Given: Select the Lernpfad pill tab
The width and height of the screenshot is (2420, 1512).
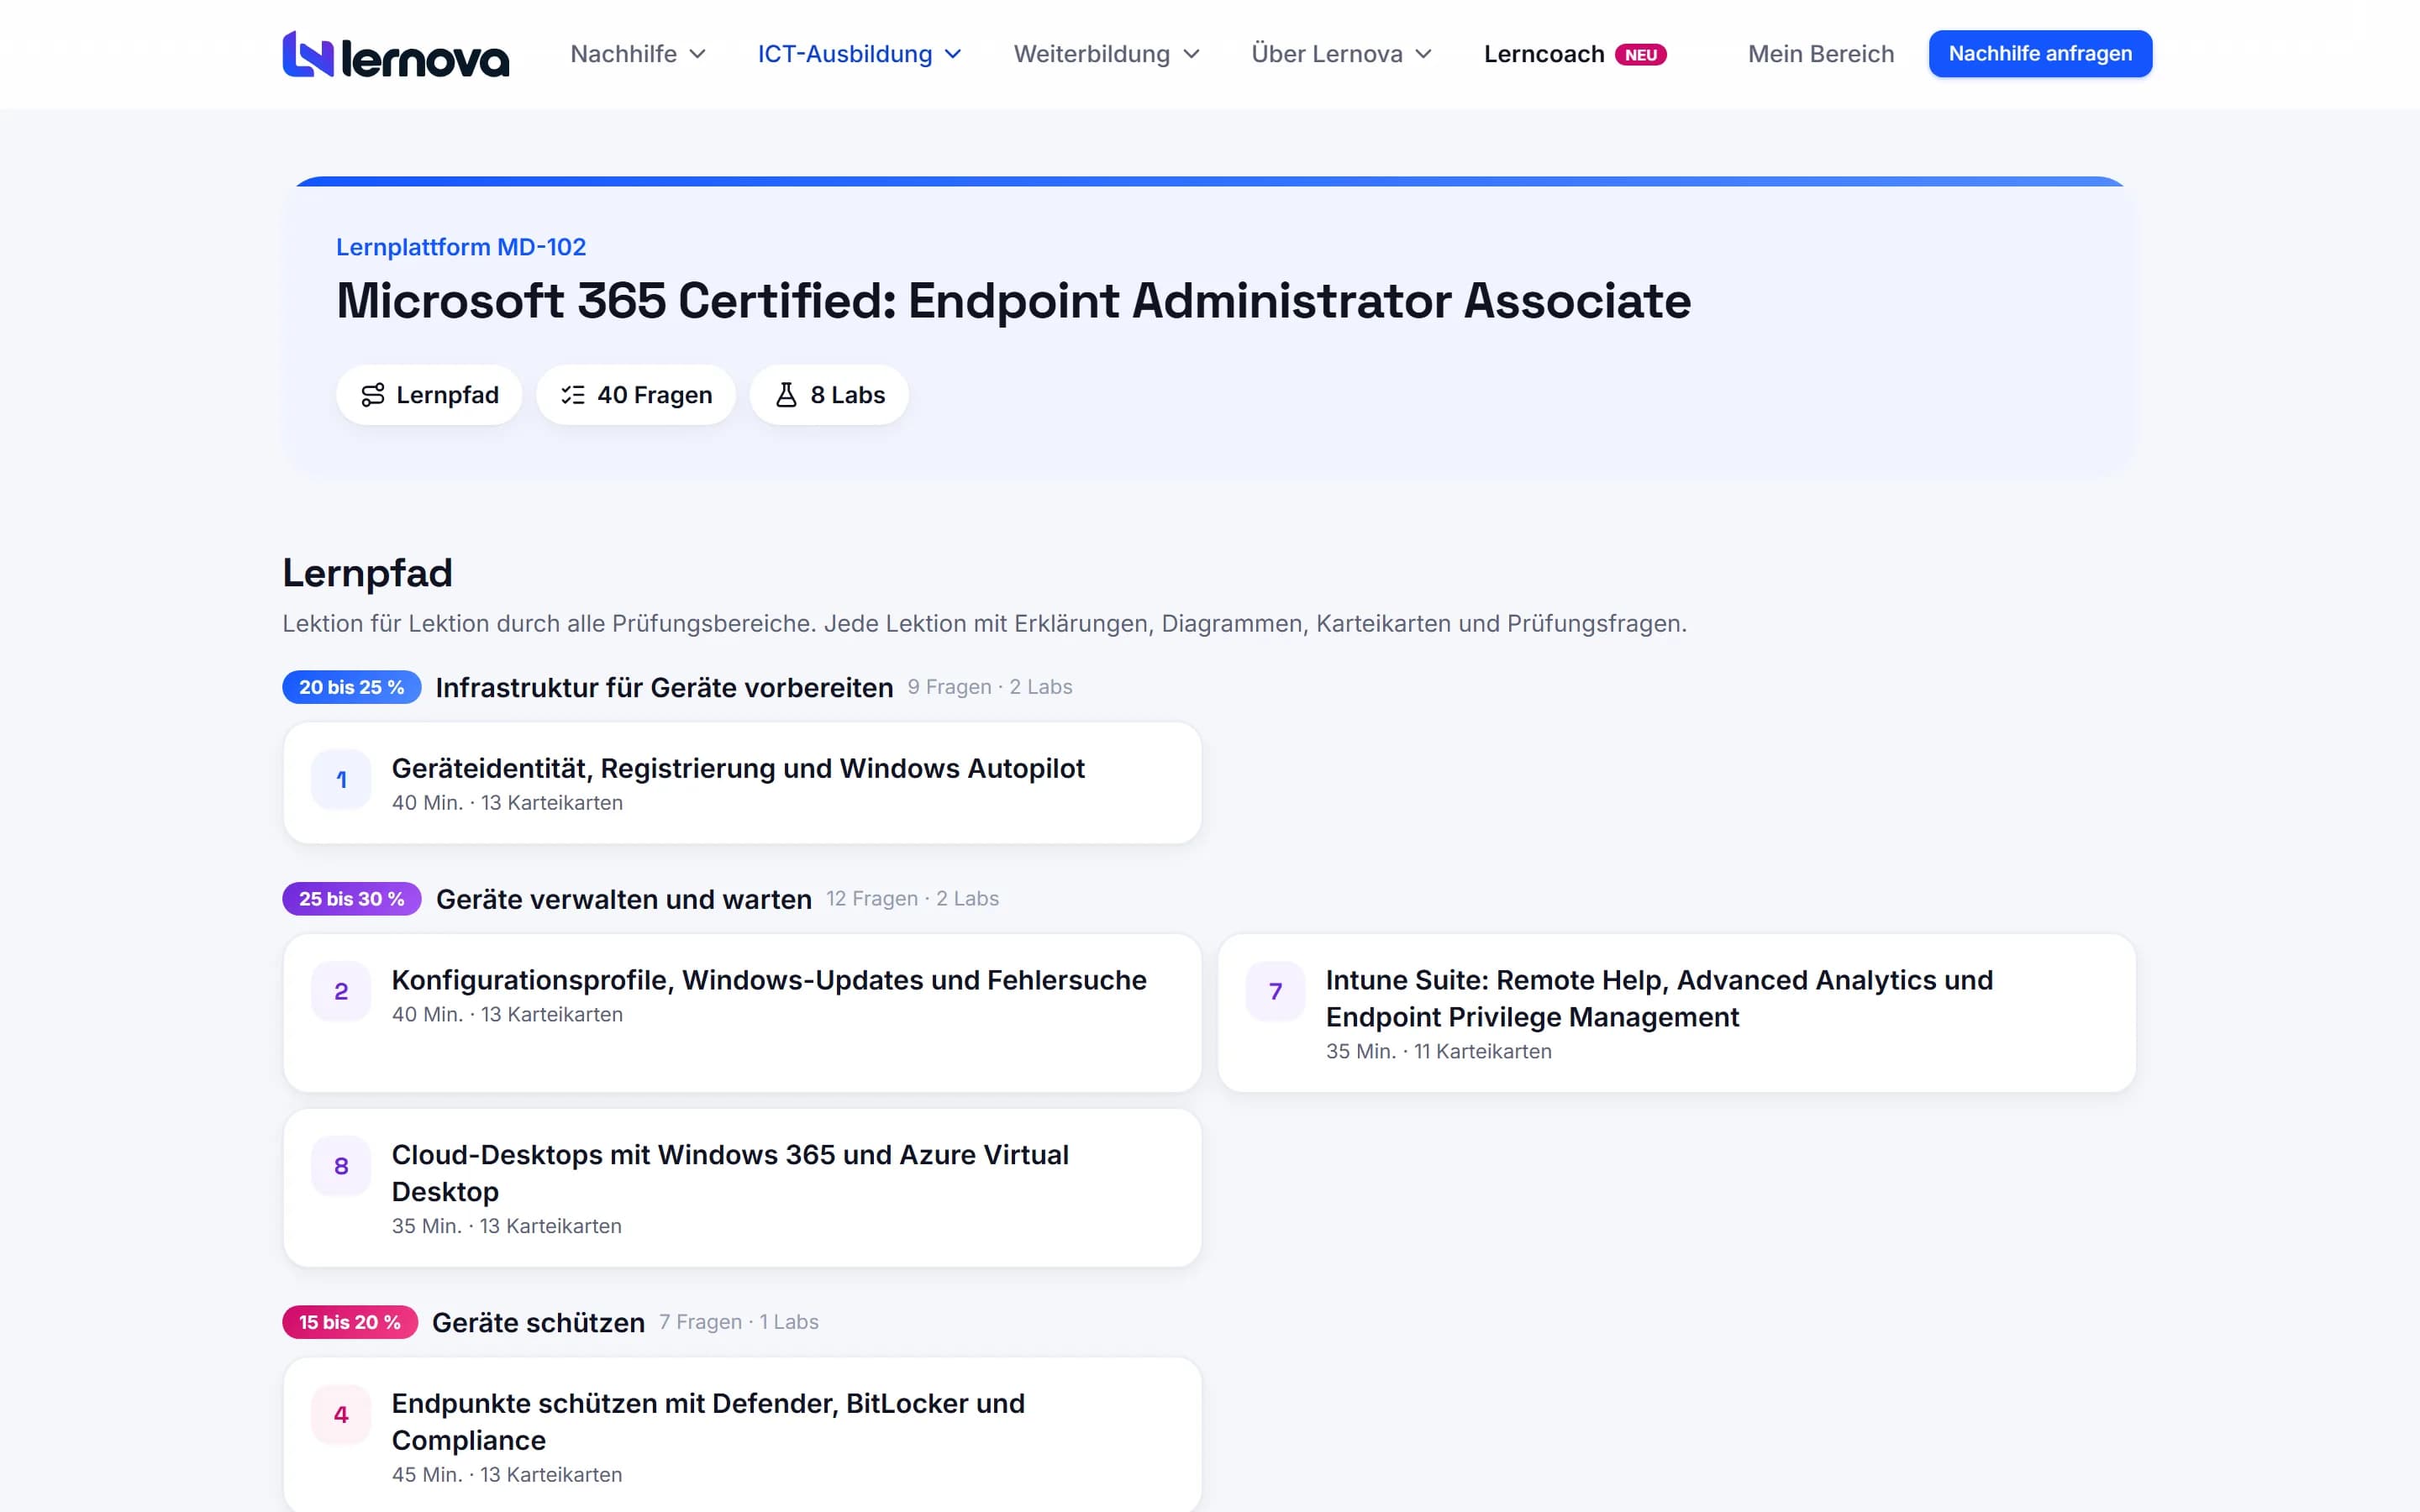Looking at the screenshot, I should [429, 395].
